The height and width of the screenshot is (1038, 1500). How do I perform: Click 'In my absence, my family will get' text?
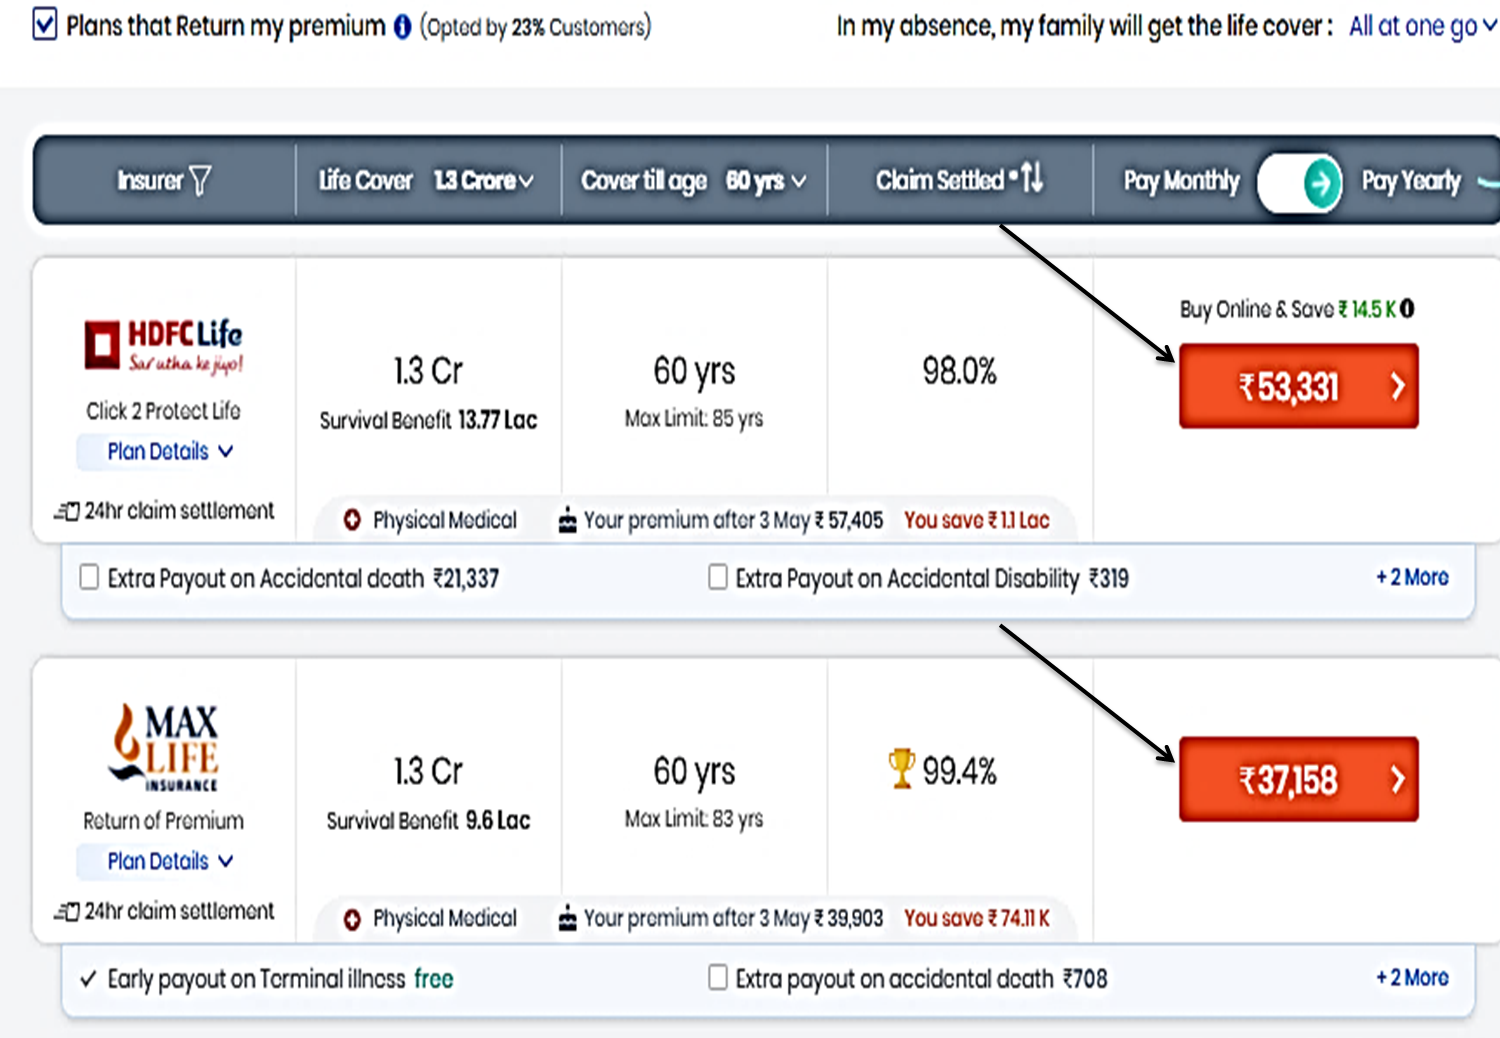[x=1085, y=26]
